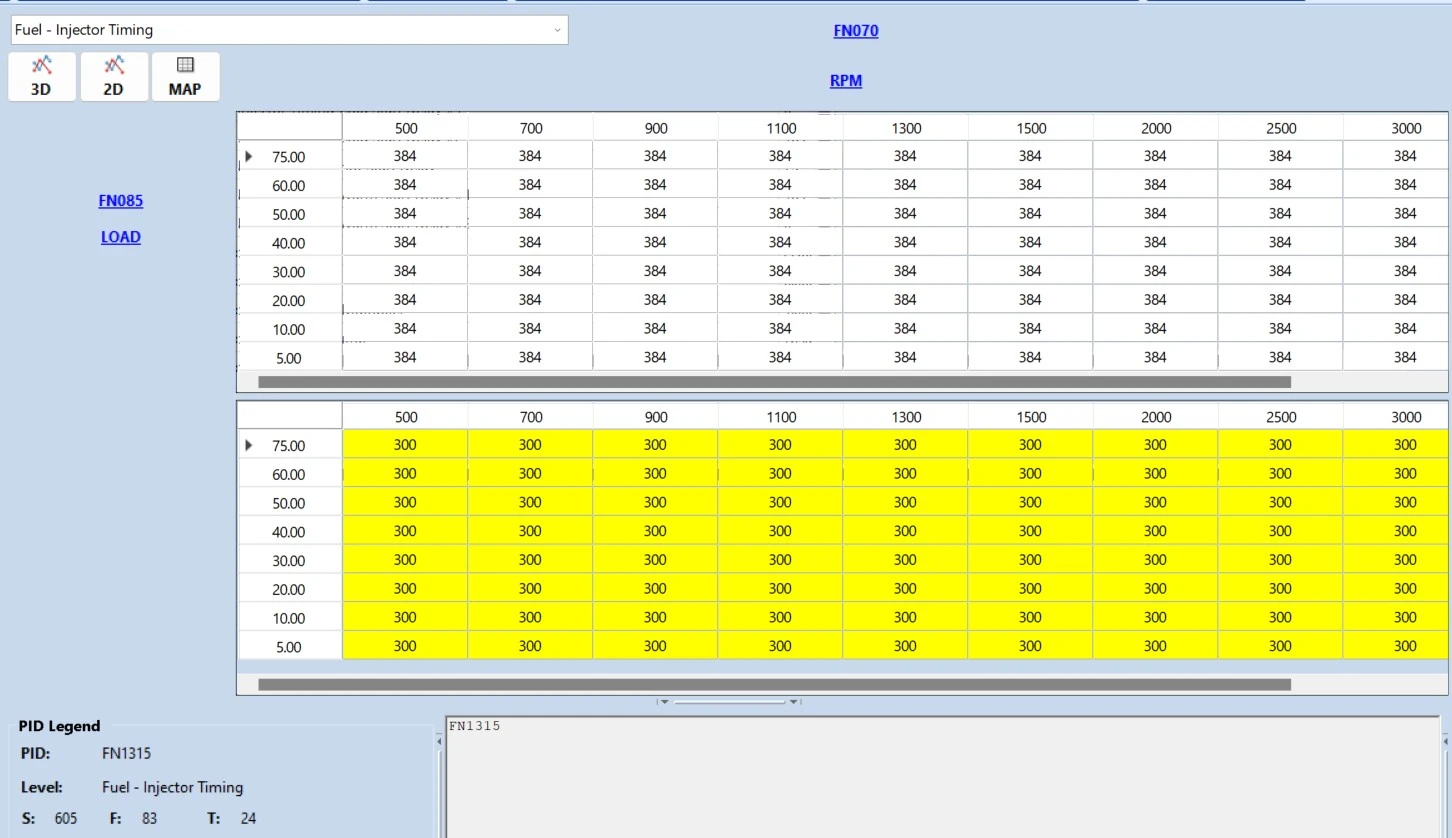
Task: Click the yellow 300 cell at load 75.00, RPM 3000
Action: [1396, 445]
